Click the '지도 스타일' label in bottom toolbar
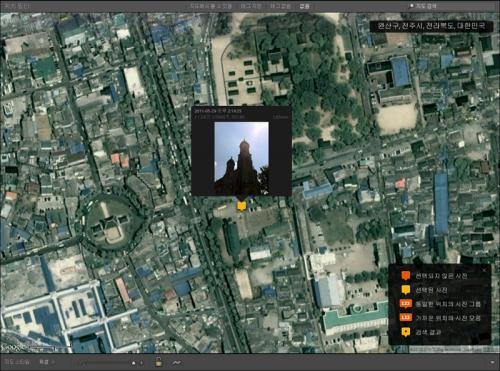The width and height of the screenshot is (500, 371). click(17, 362)
